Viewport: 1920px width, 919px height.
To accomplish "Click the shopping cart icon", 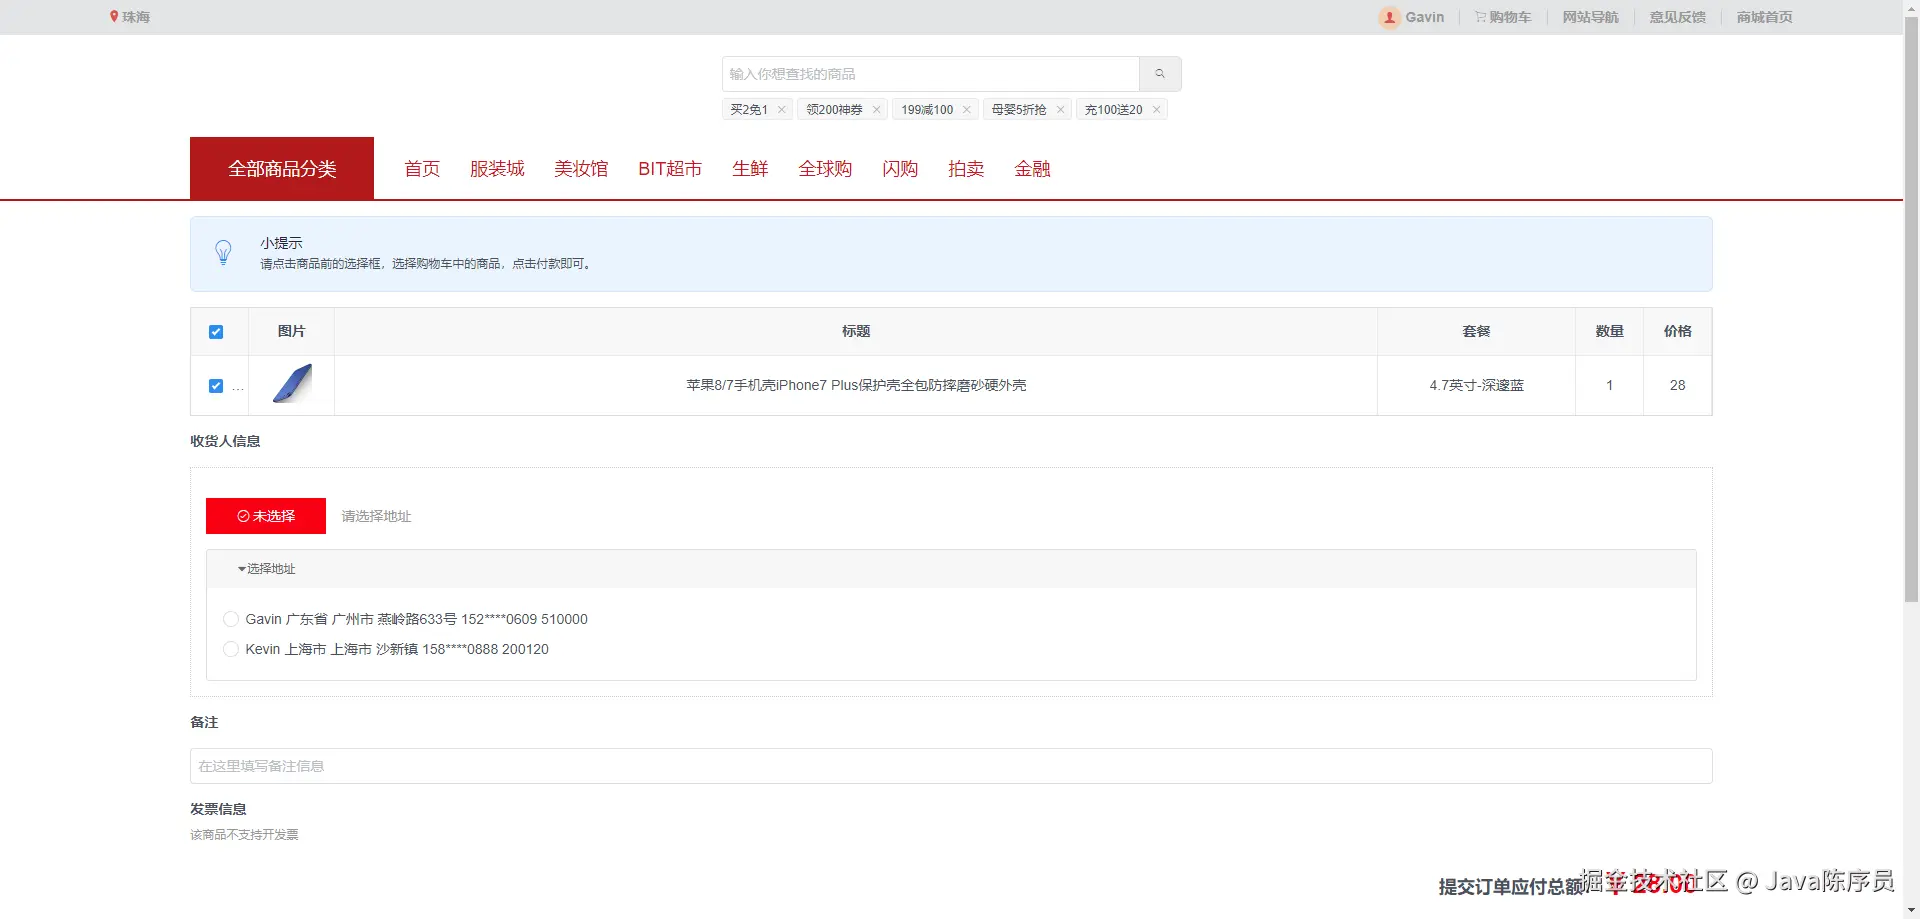I will [1480, 17].
